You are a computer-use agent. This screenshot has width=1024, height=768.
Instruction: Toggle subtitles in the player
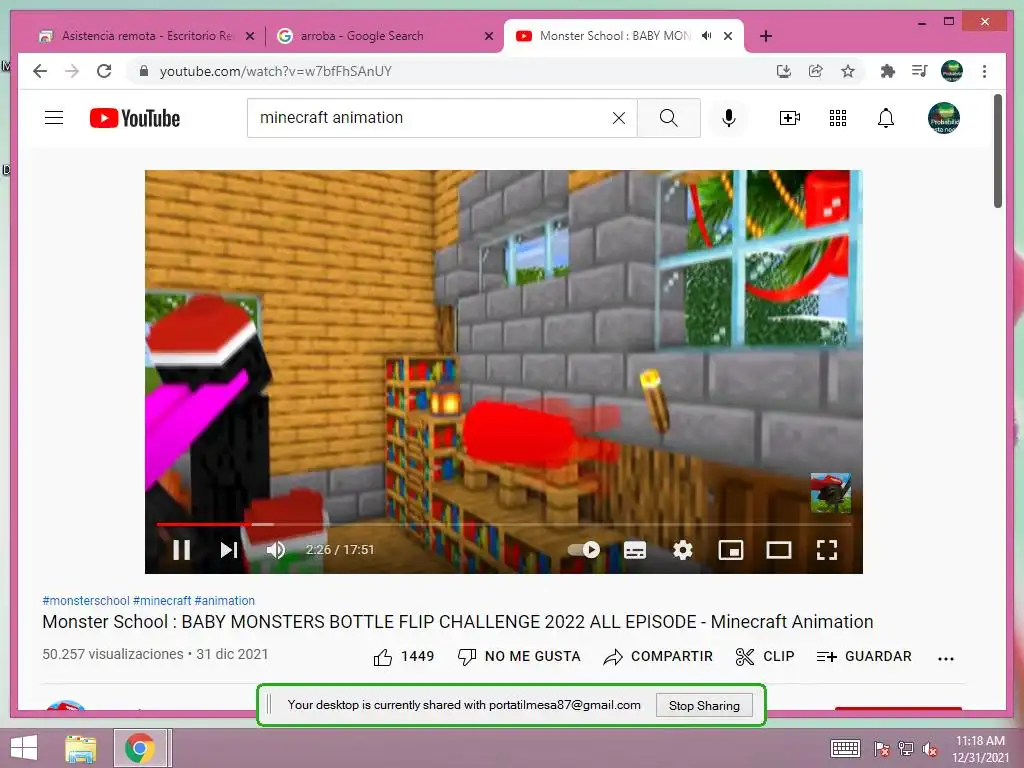coord(635,550)
